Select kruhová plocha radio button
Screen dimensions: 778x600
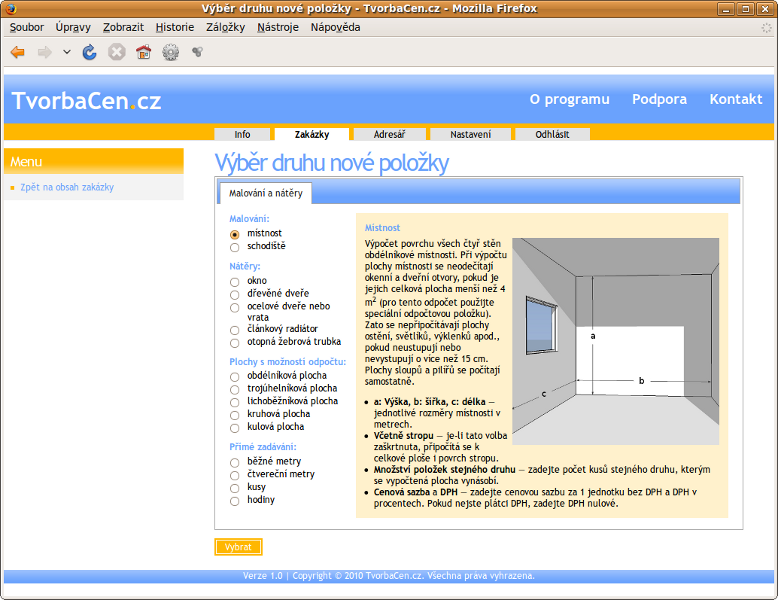235,415
